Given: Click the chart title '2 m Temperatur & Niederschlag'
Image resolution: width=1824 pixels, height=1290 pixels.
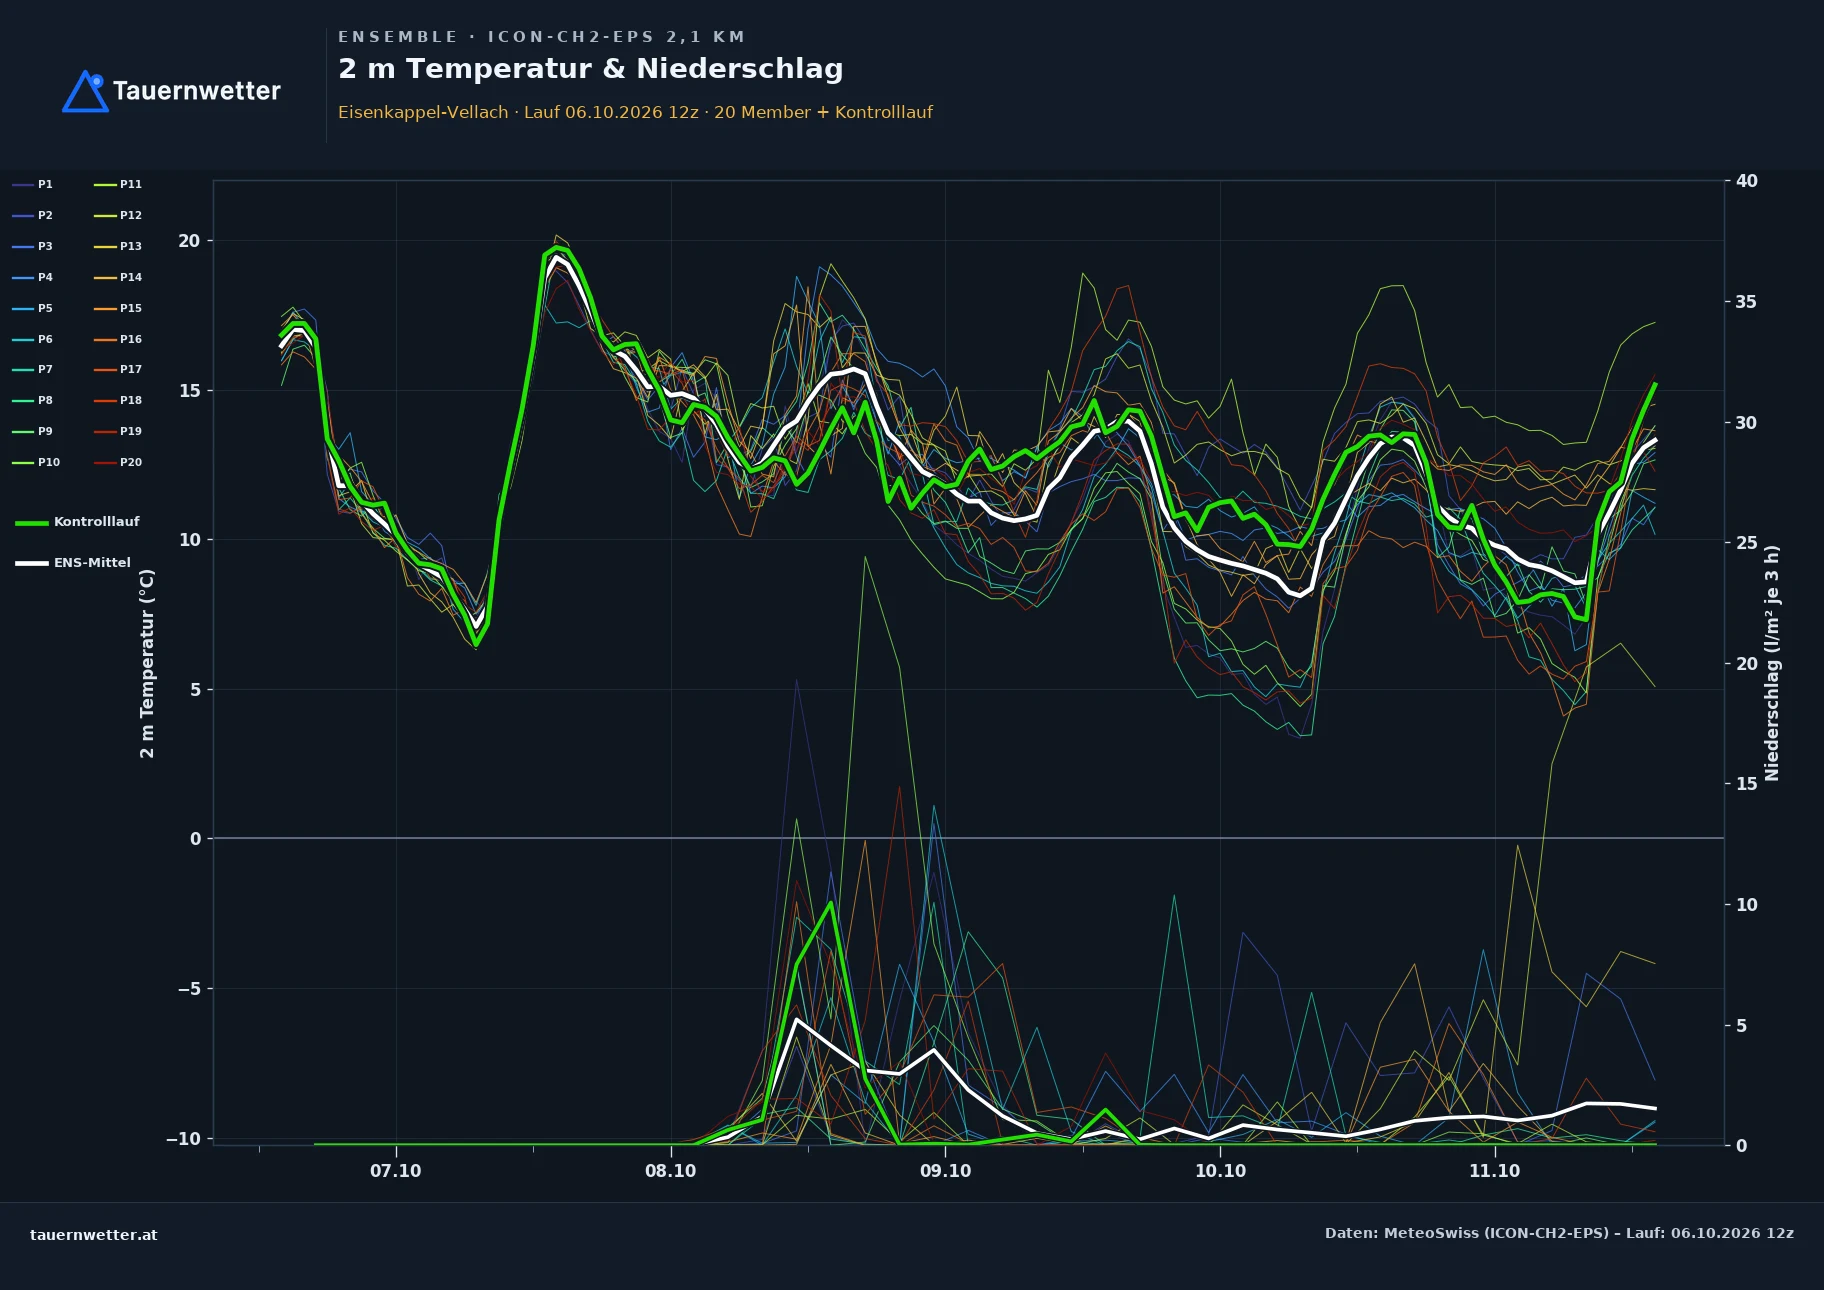Looking at the screenshot, I should tap(590, 69).
